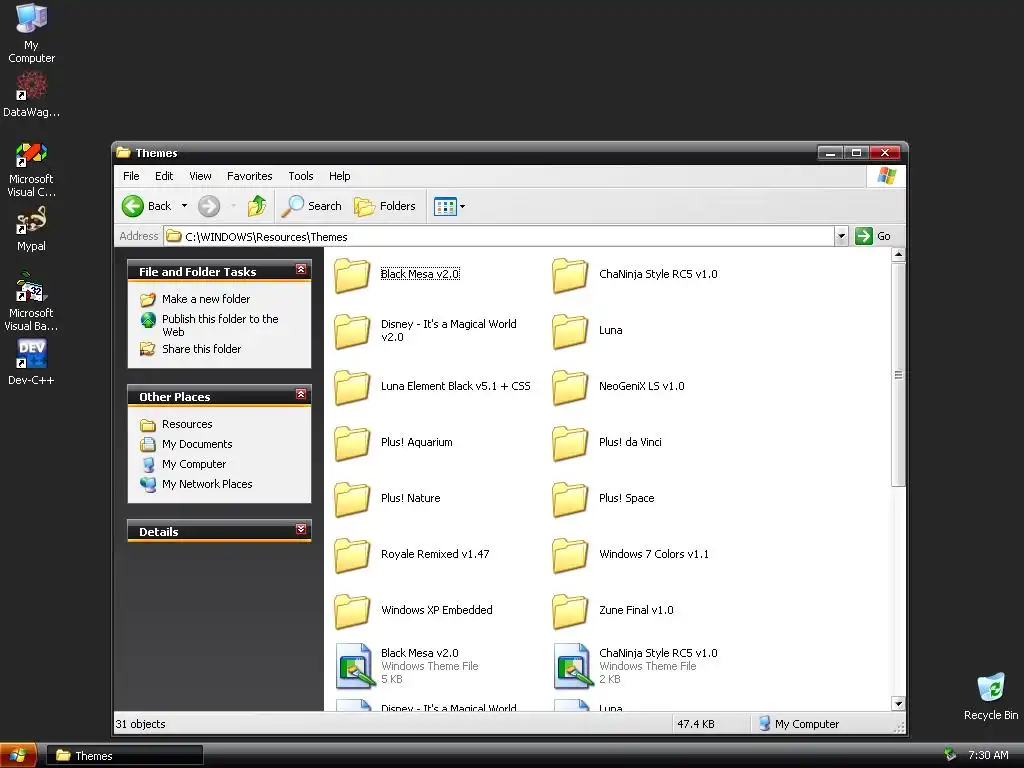Expand the address bar dropdown list
Viewport: 1024px width, 768px height.
(841, 236)
